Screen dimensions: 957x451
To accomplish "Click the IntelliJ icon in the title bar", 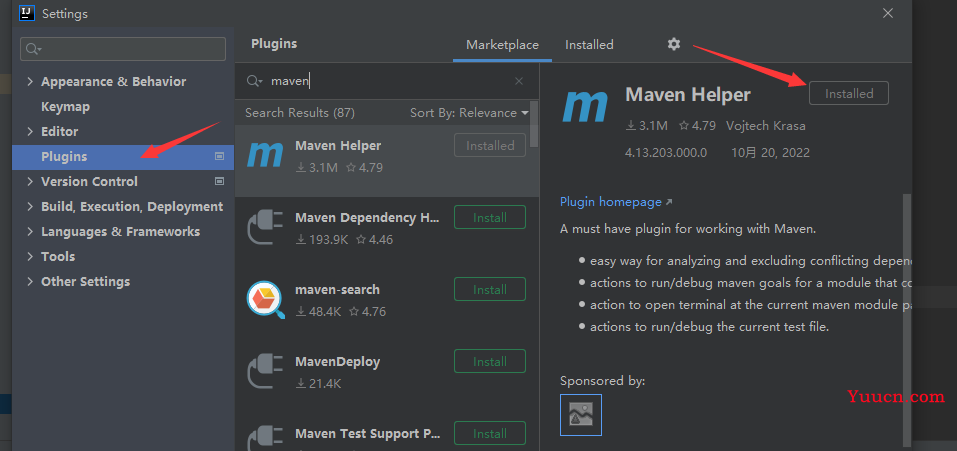I will tap(26, 13).
